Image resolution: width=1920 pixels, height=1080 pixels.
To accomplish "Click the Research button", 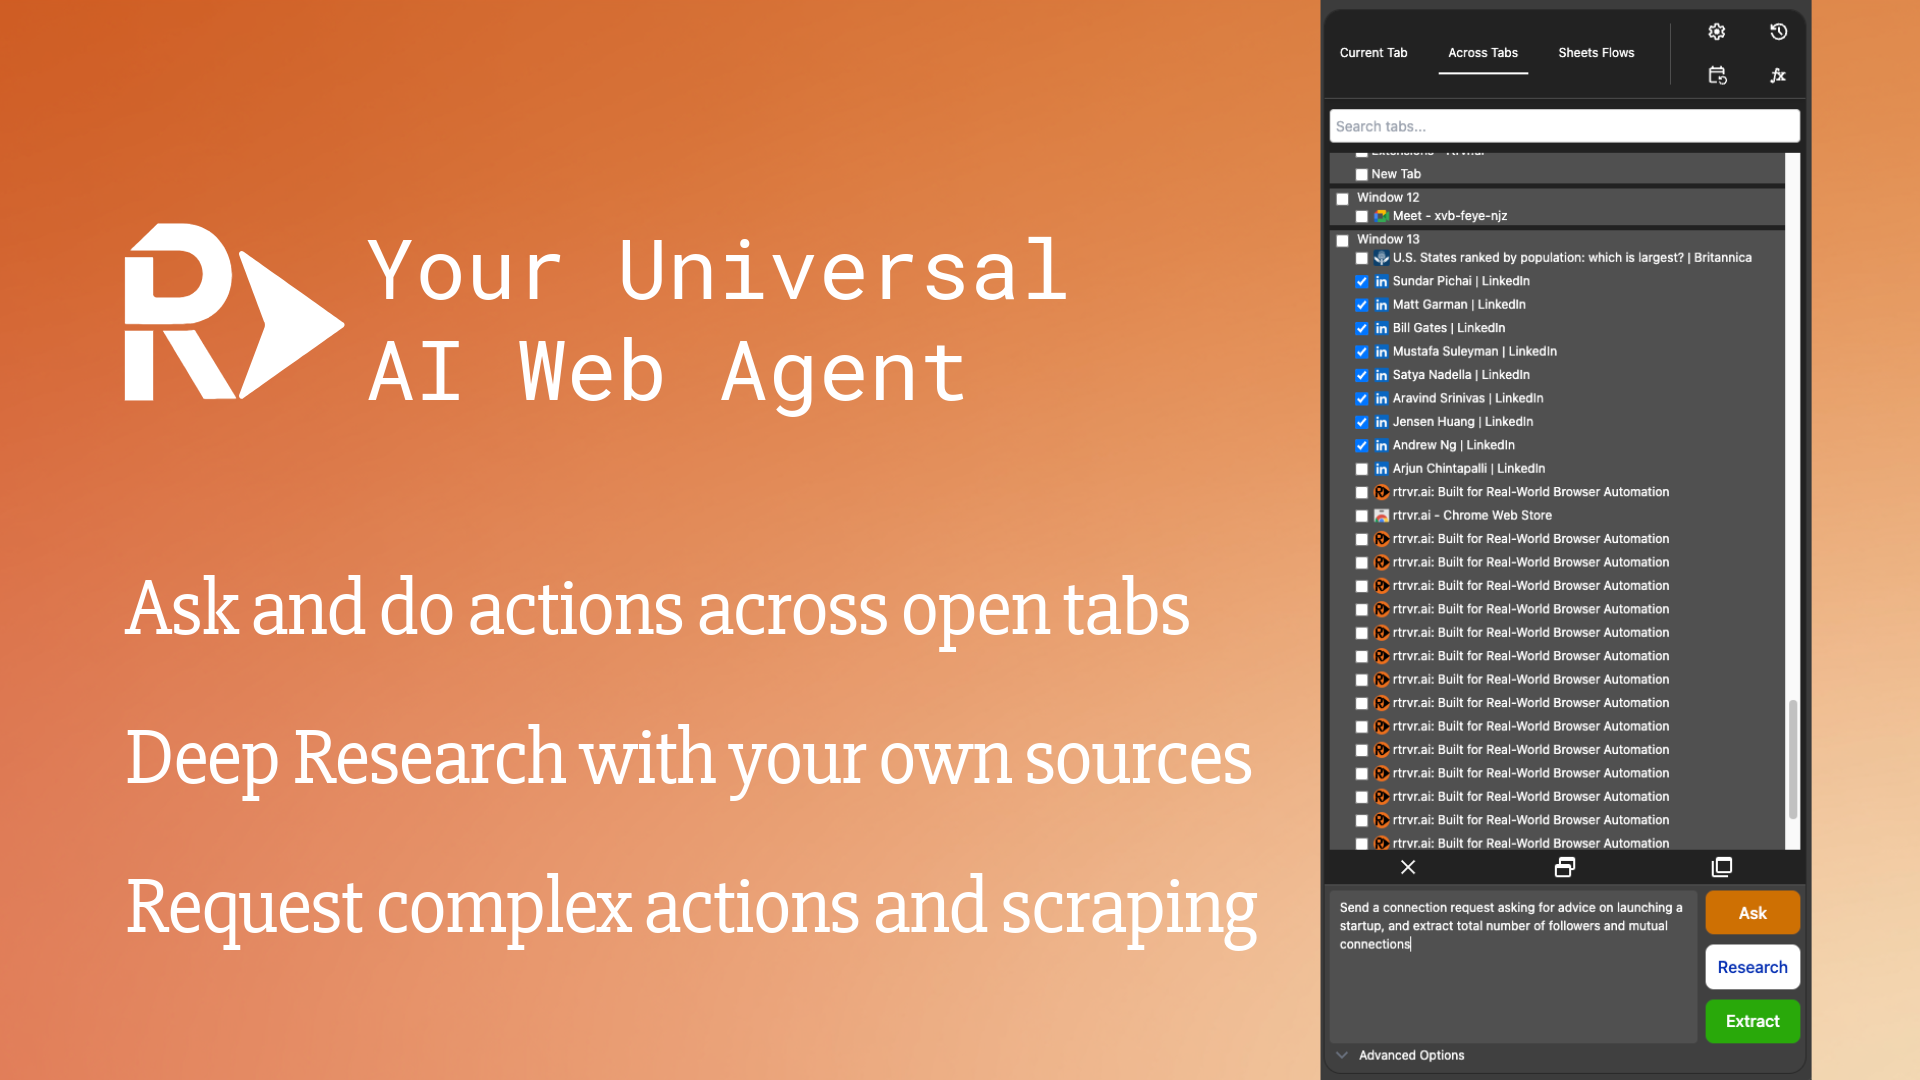I will (1751, 967).
